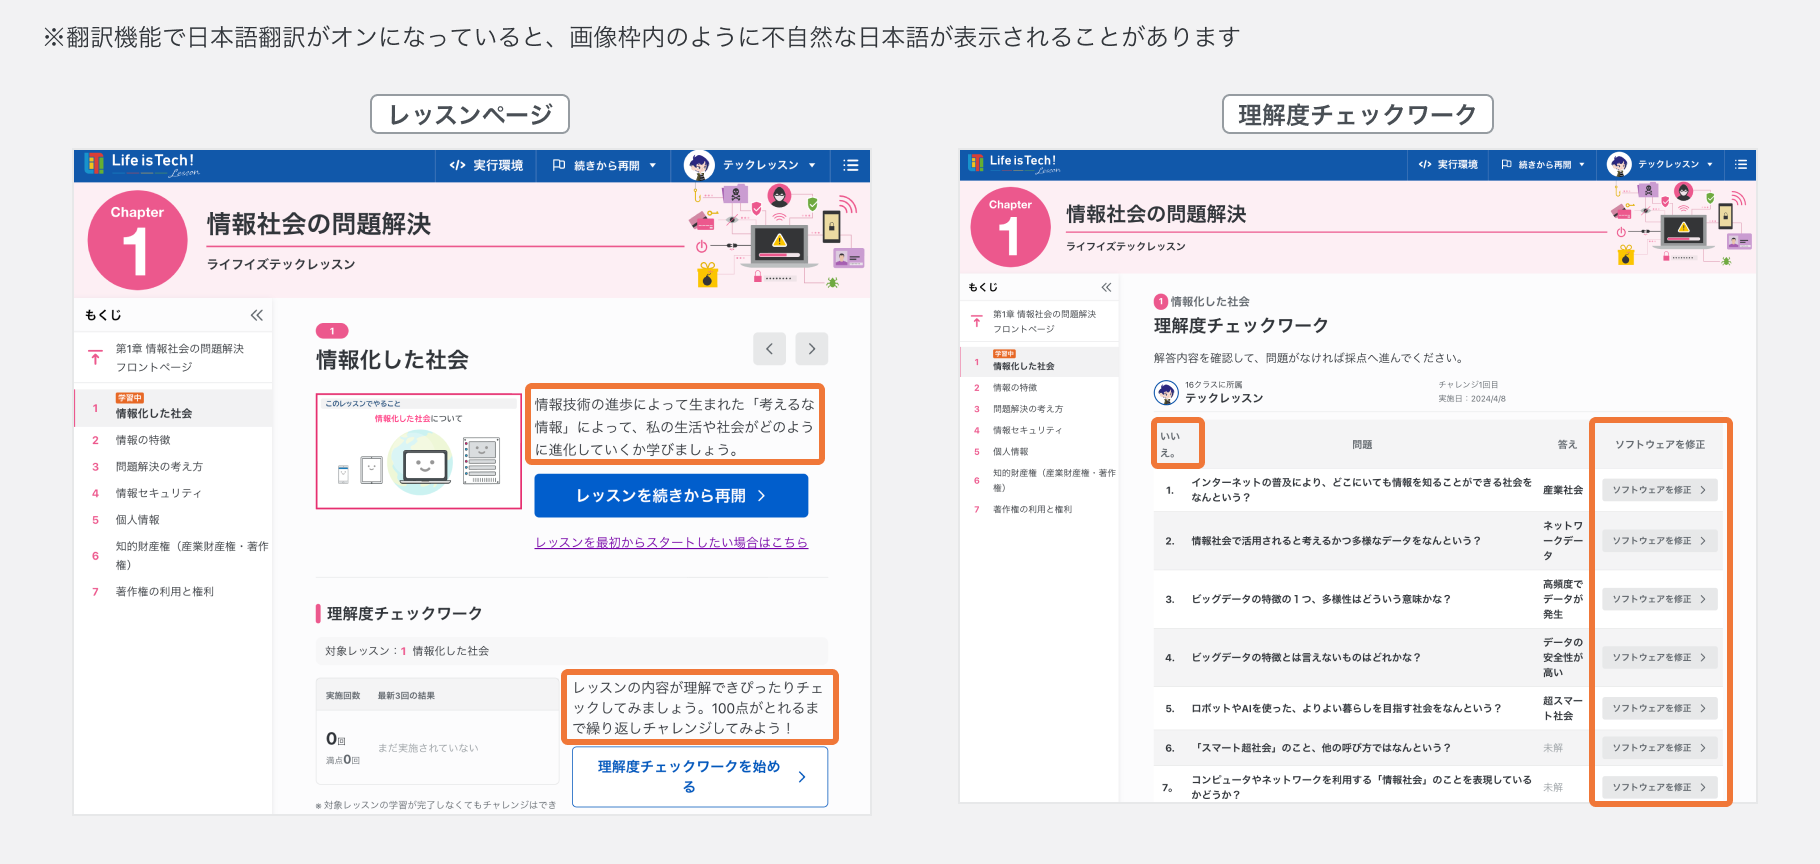Click 答え column header in check work table
This screenshot has width=1820, height=864.
click(1567, 445)
